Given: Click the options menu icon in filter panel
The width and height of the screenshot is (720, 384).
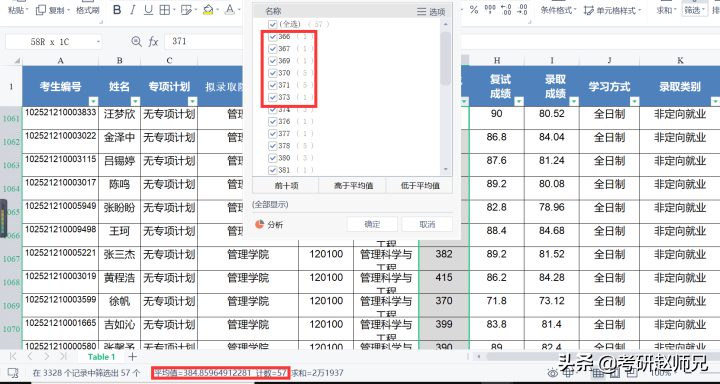Looking at the screenshot, I should coord(421,12).
